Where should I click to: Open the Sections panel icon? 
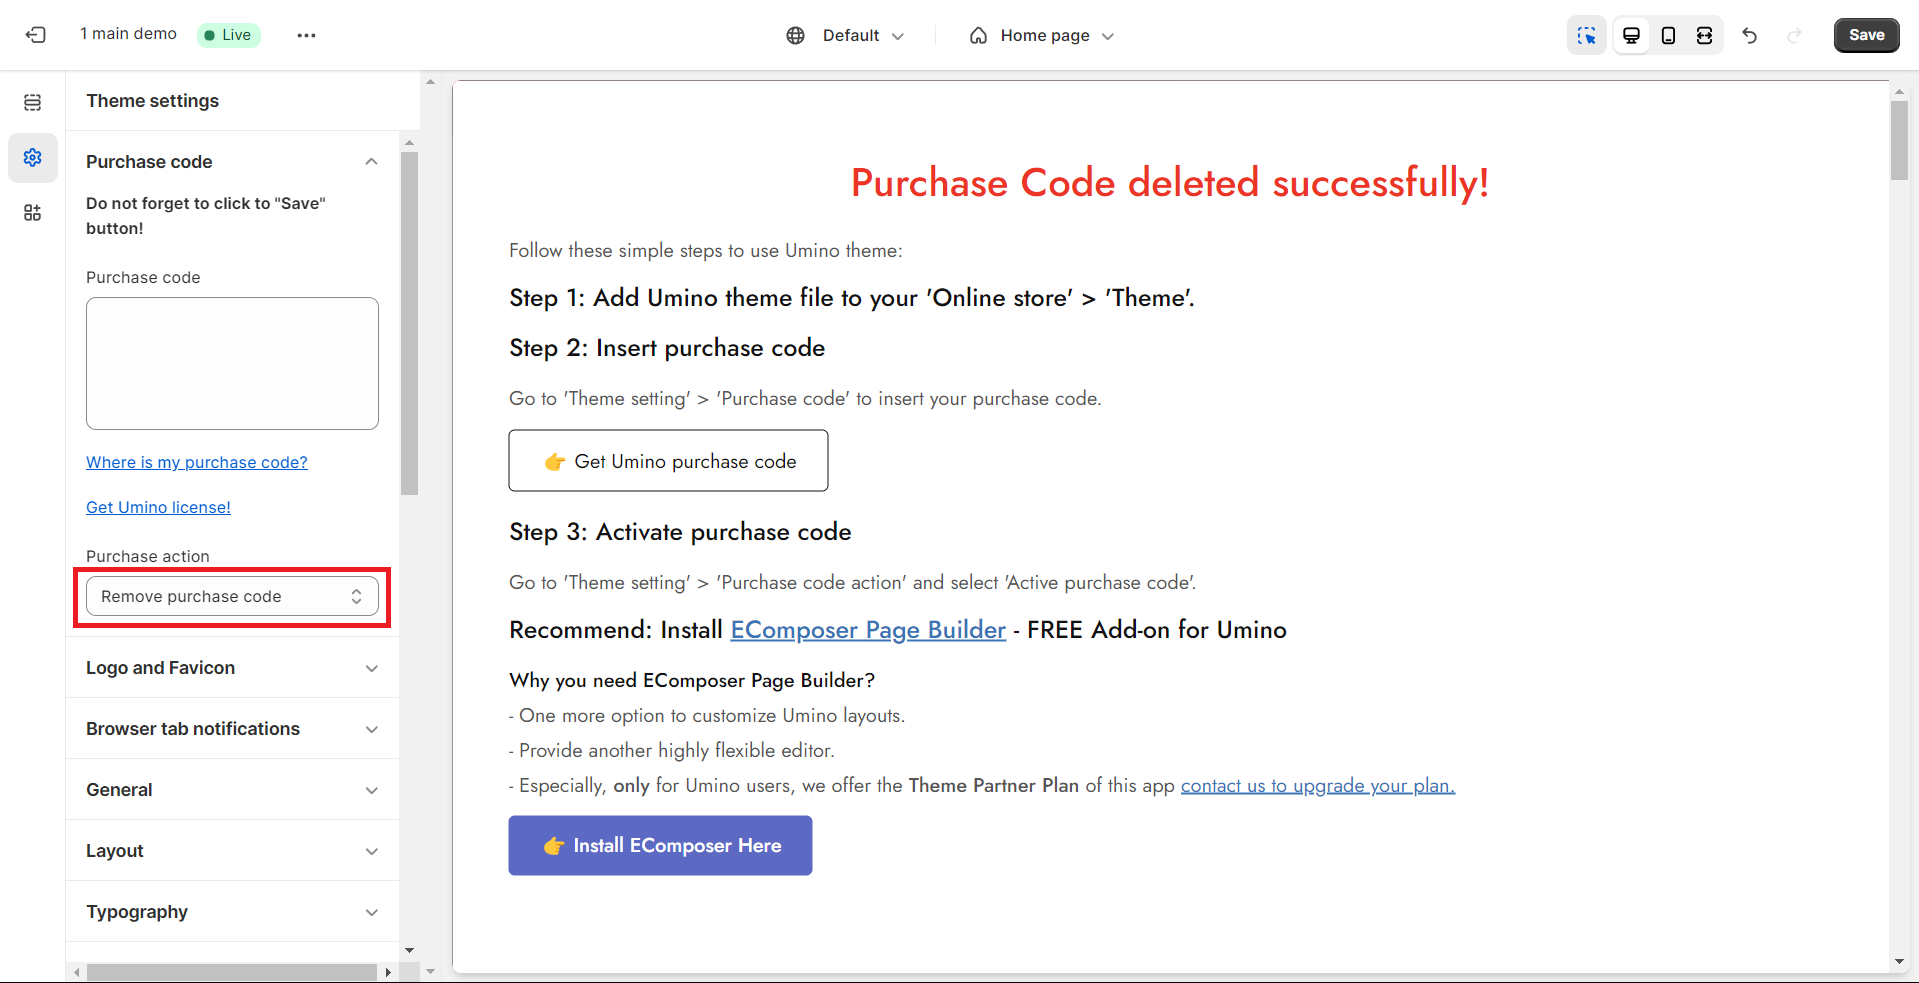(33, 102)
